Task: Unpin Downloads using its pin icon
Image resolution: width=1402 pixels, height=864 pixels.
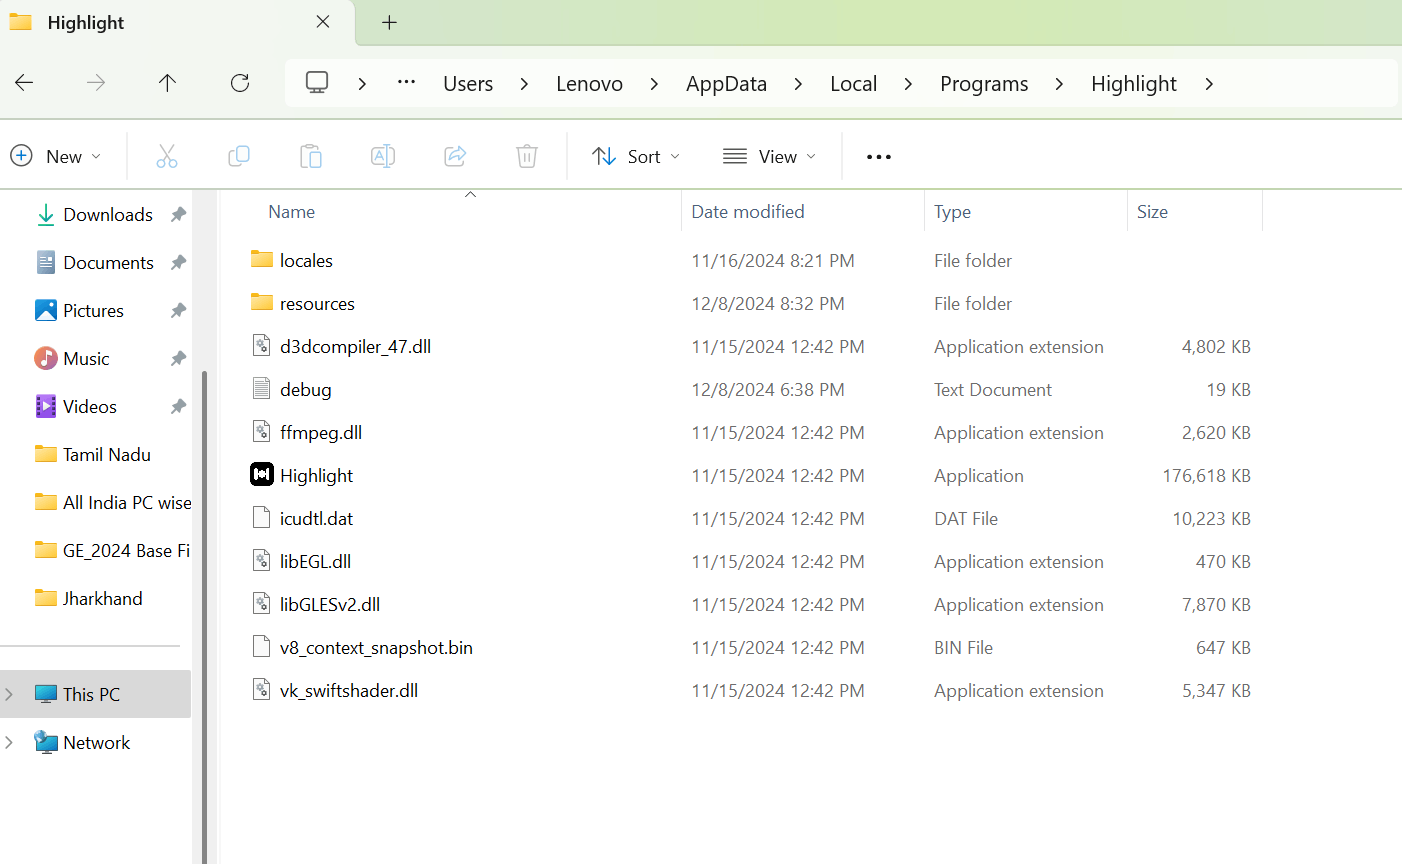Action: pos(178,214)
